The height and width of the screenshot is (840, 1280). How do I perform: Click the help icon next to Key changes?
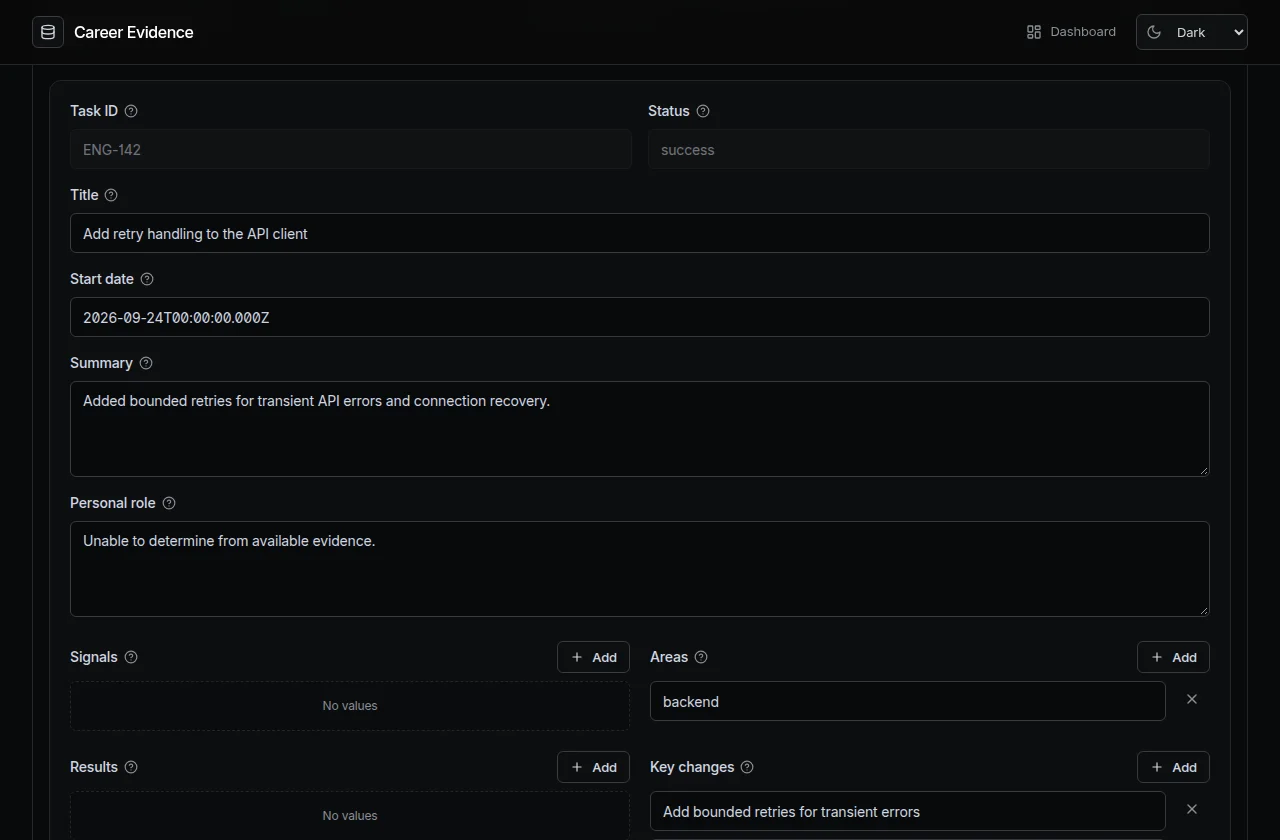(x=747, y=767)
